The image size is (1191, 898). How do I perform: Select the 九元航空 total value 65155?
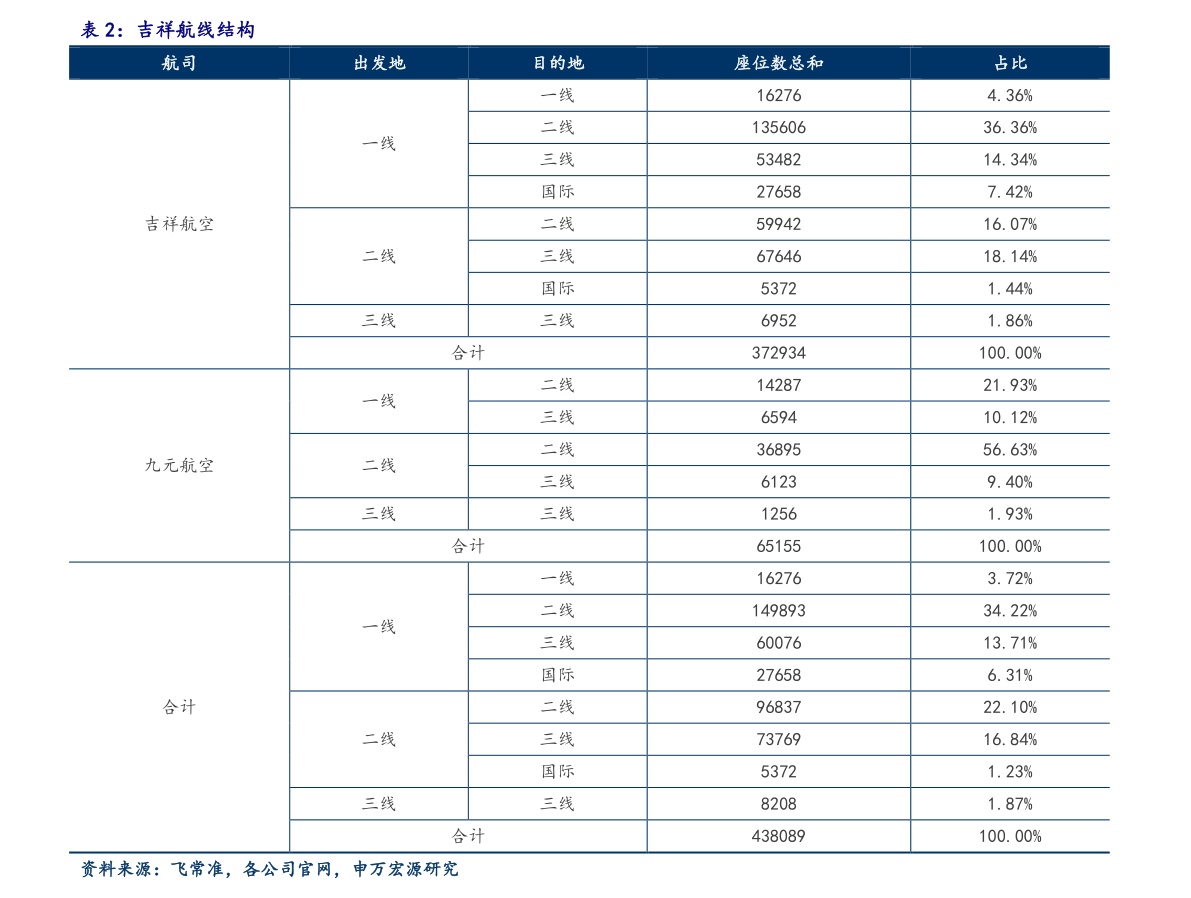point(778,546)
